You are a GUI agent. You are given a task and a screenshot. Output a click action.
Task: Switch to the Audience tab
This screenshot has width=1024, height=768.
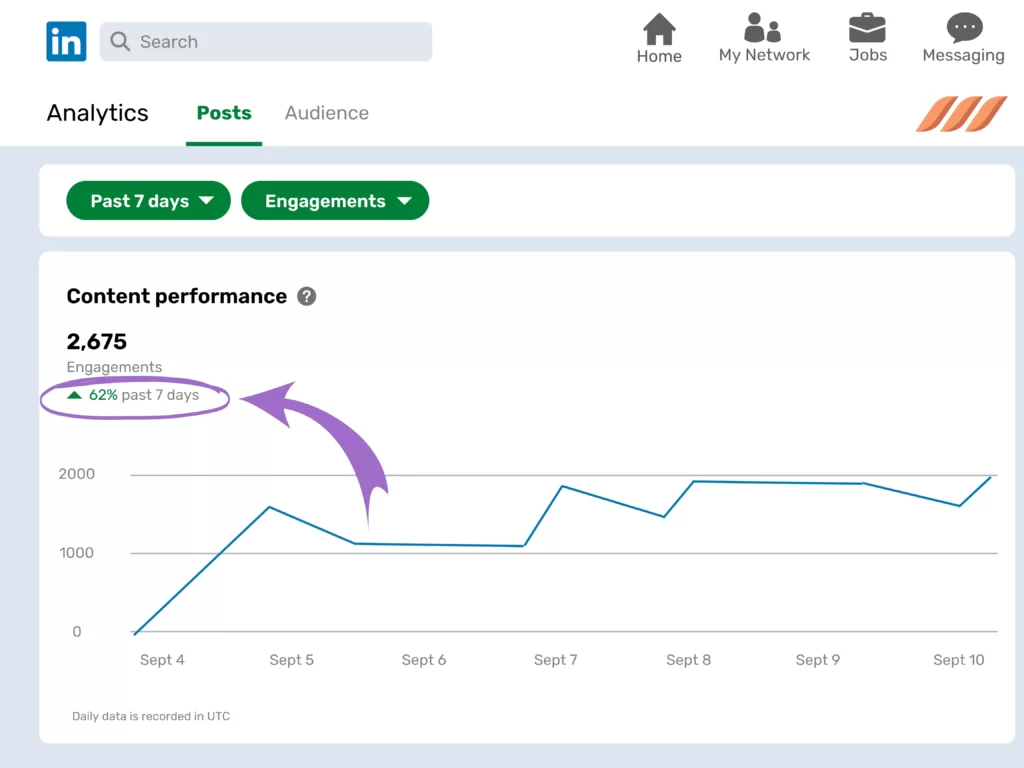(326, 113)
